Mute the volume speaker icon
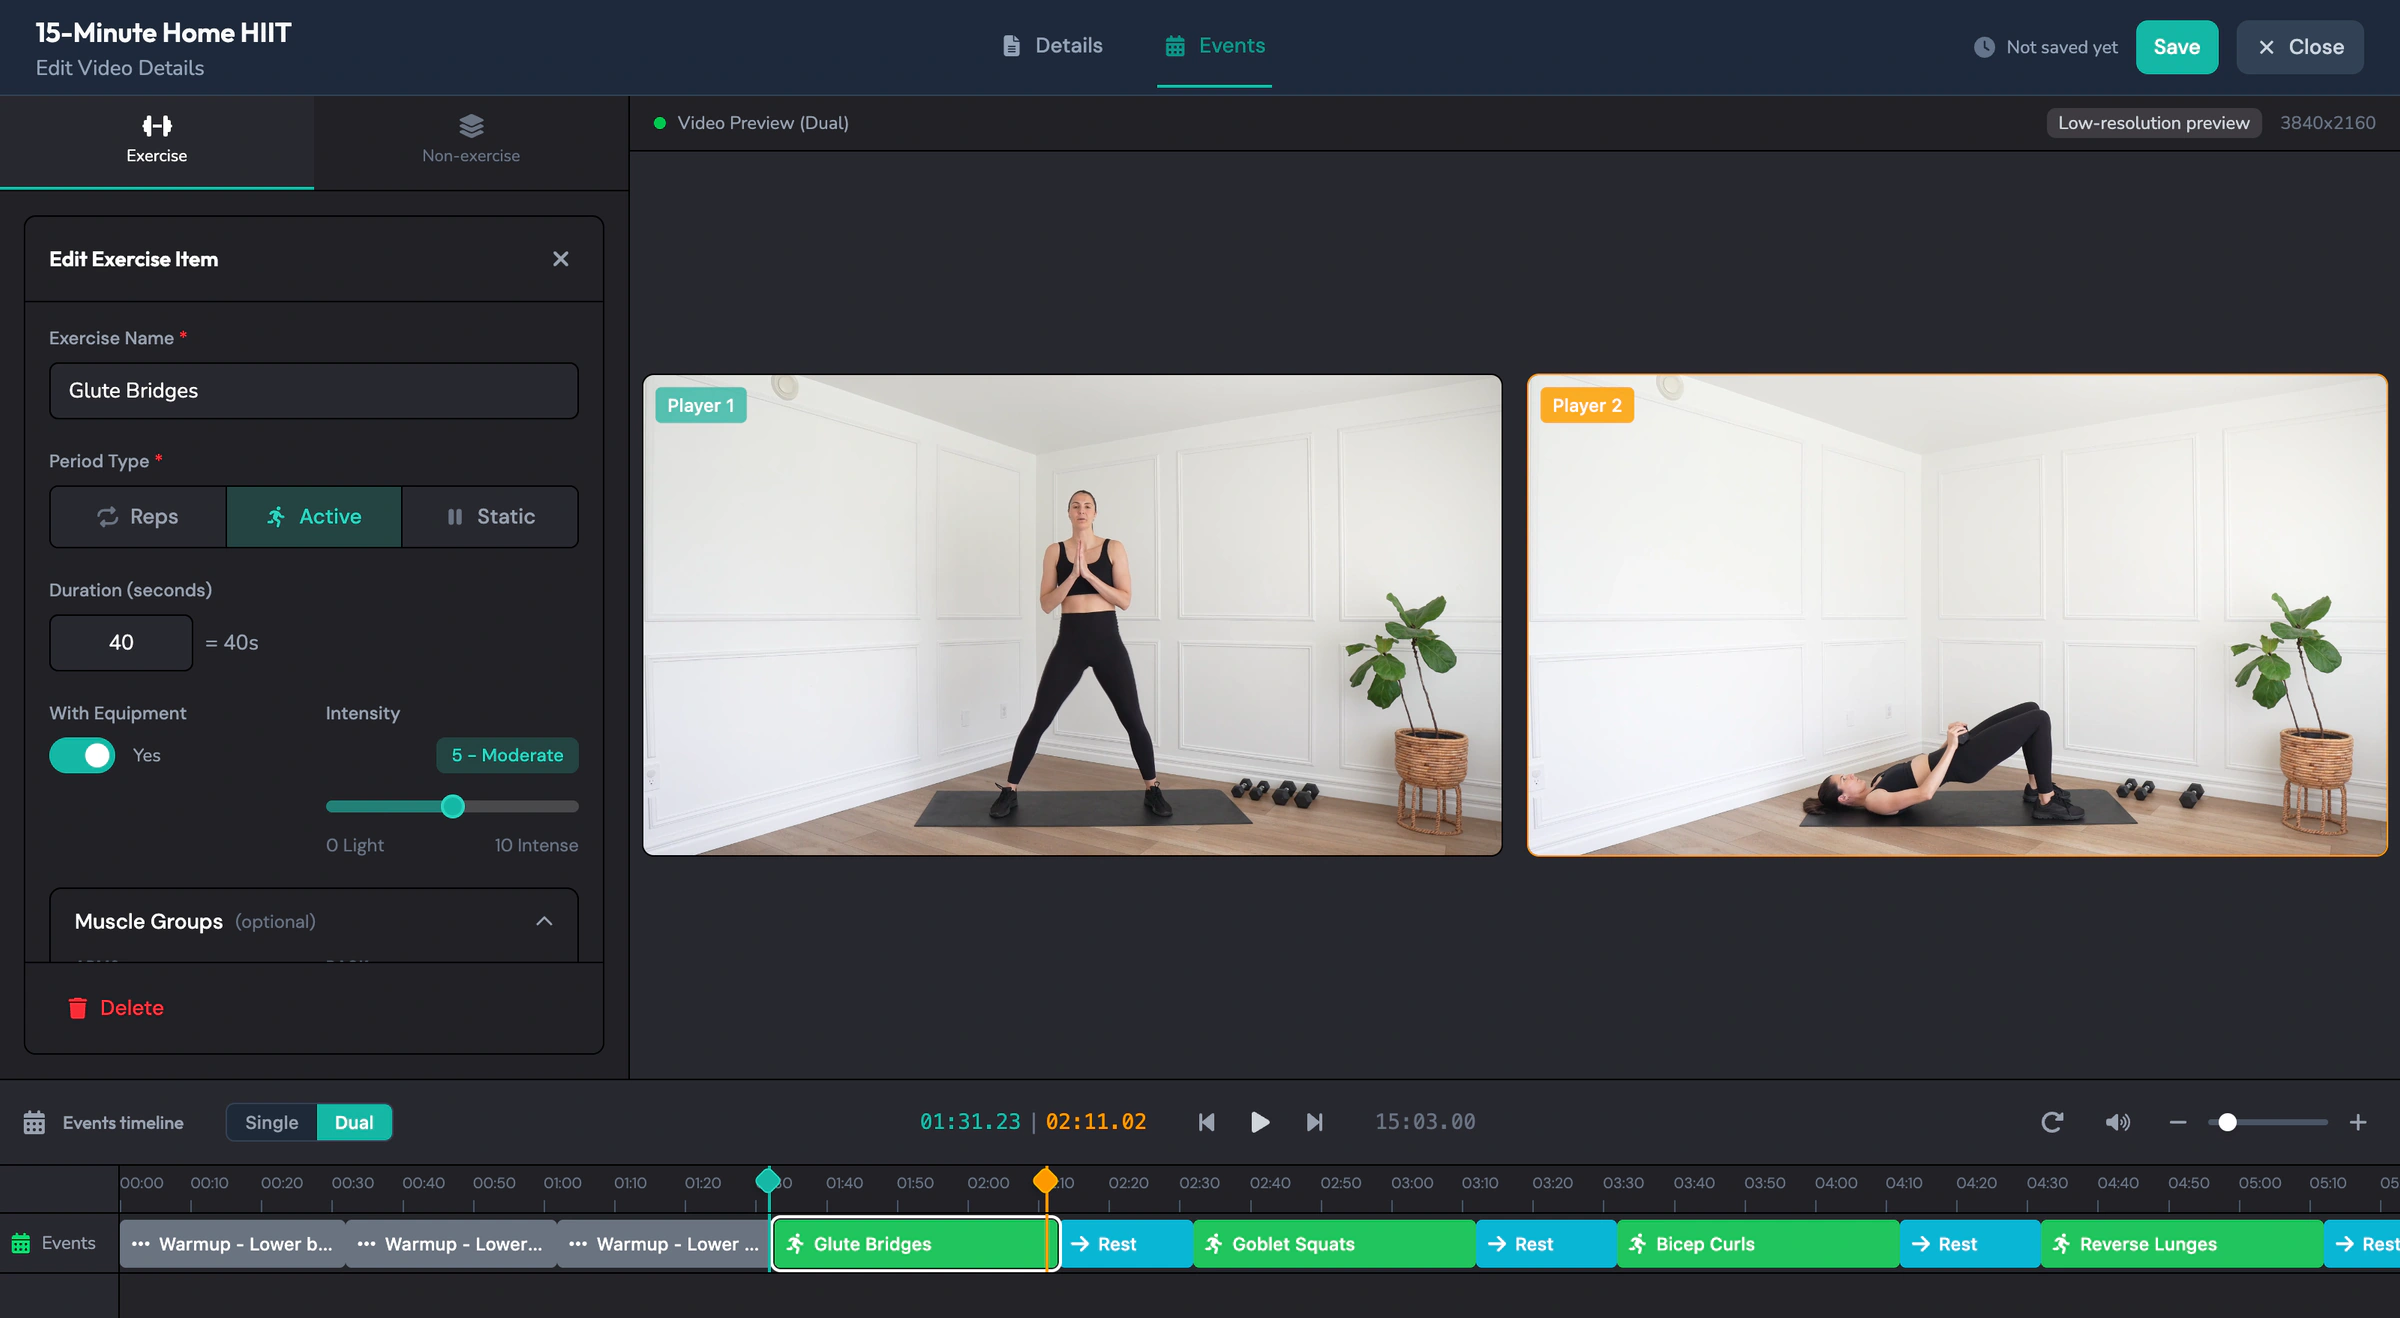Image resolution: width=2400 pixels, height=1318 pixels. tap(2117, 1122)
